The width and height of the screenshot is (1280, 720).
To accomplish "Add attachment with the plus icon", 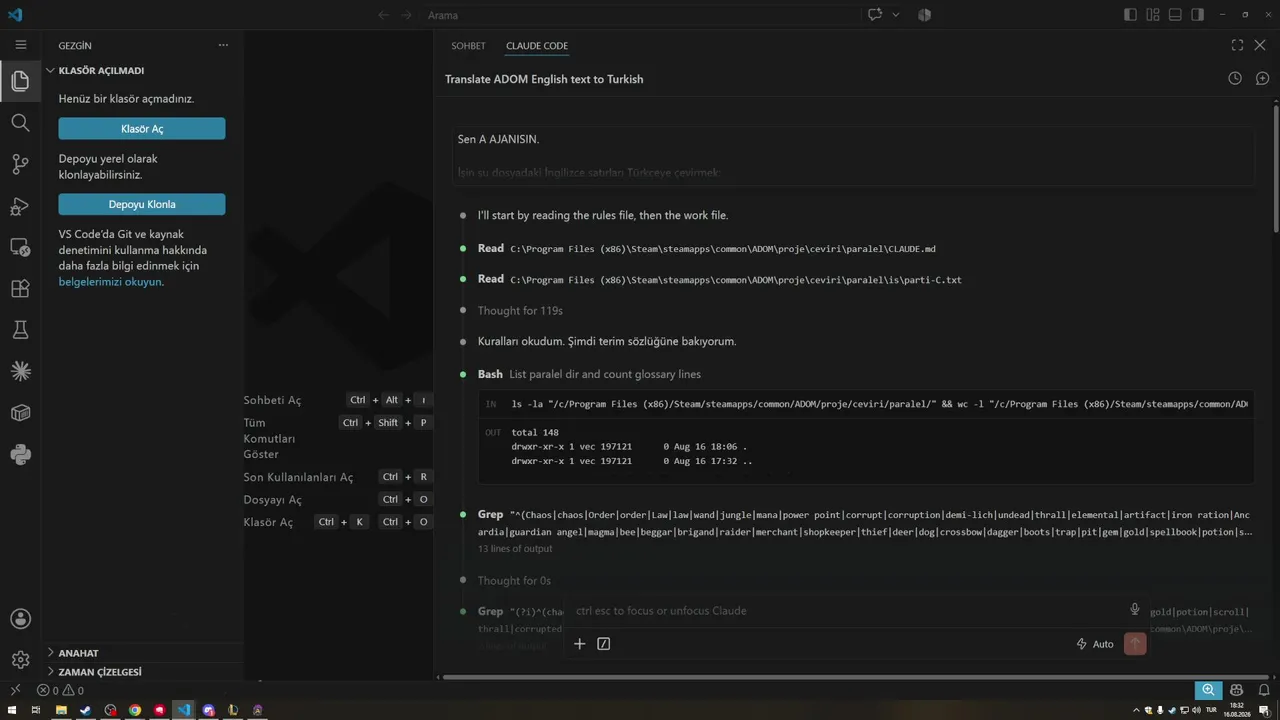I will click(579, 644).
